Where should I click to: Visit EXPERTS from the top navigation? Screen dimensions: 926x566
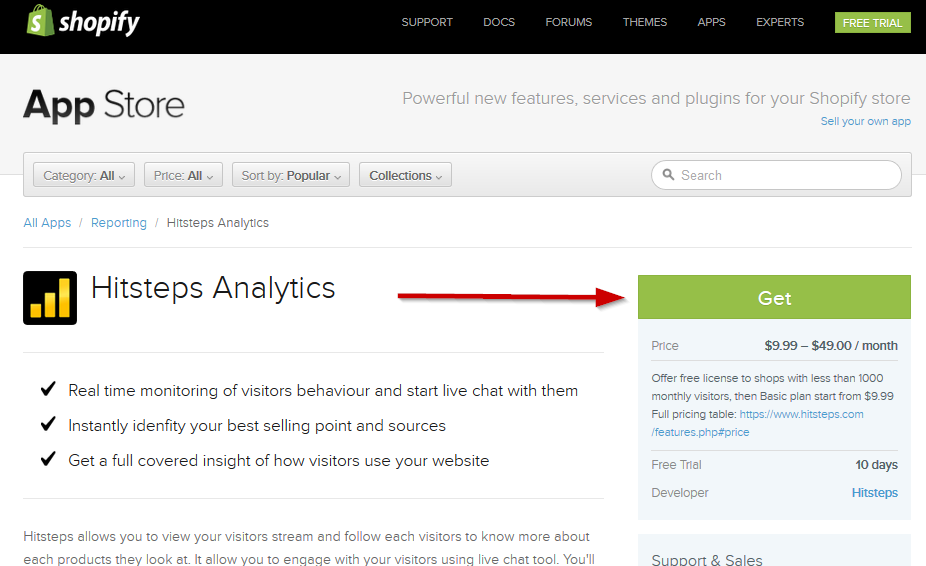point(780,22)
